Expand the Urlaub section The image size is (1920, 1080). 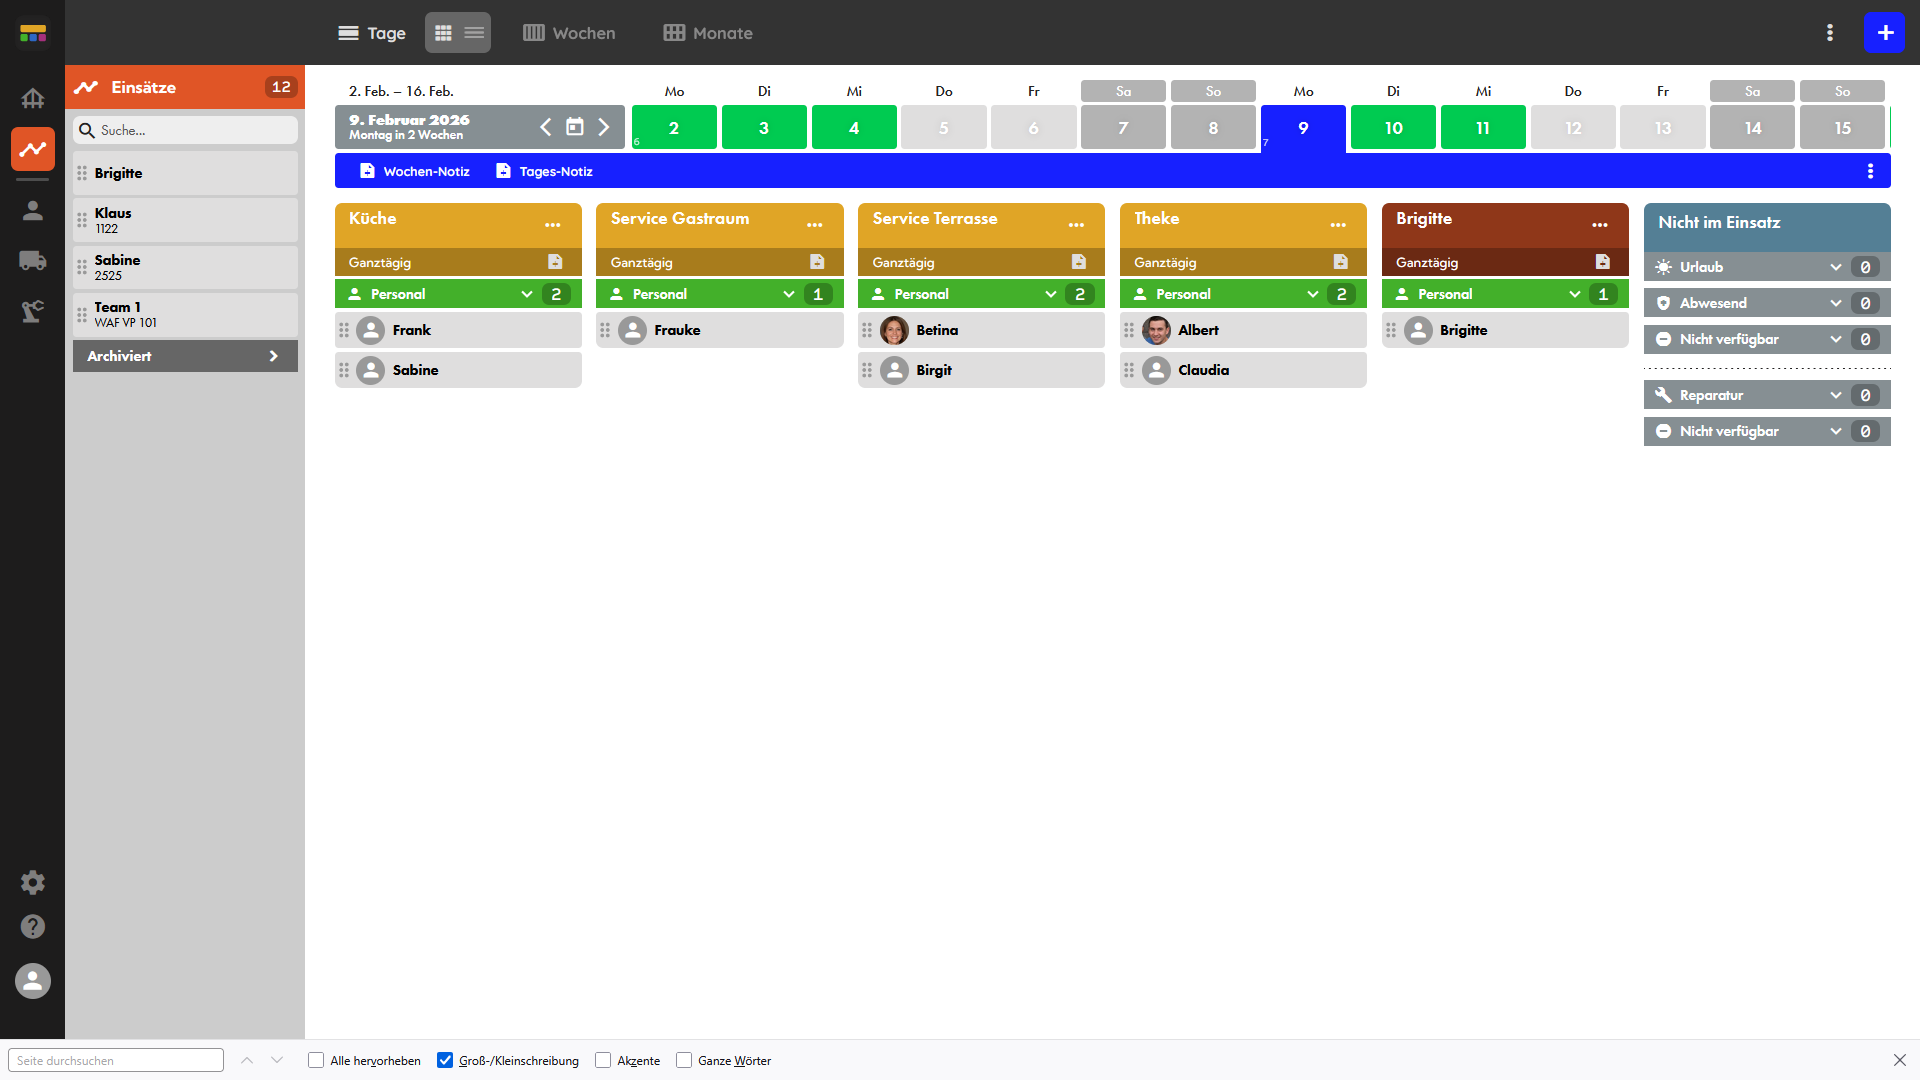coord(1836,267)
